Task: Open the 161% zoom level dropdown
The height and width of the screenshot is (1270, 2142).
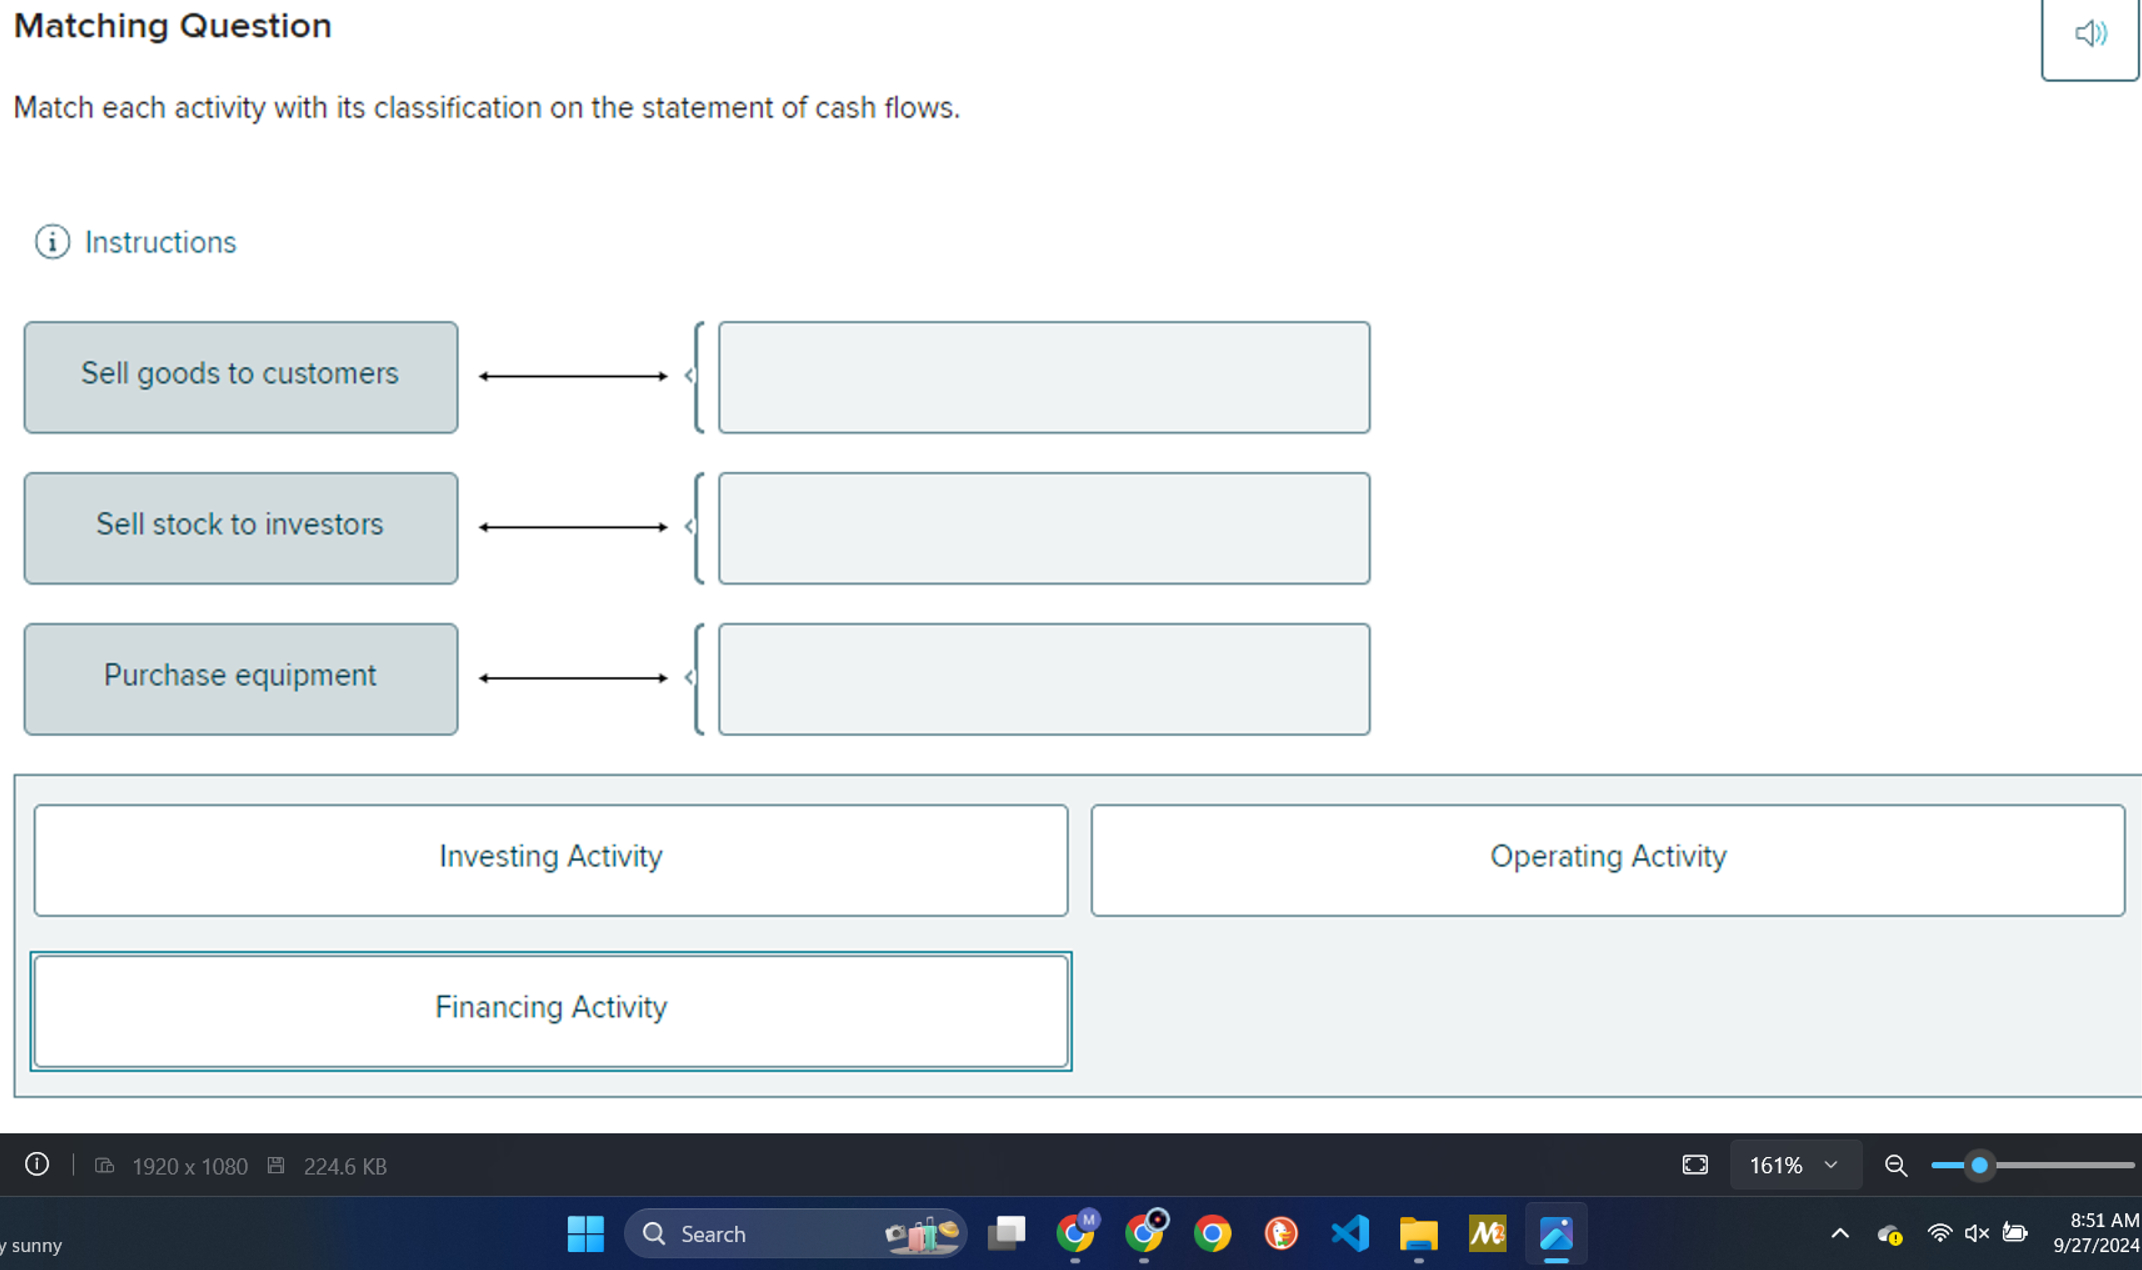Action: (1796, 1165)
